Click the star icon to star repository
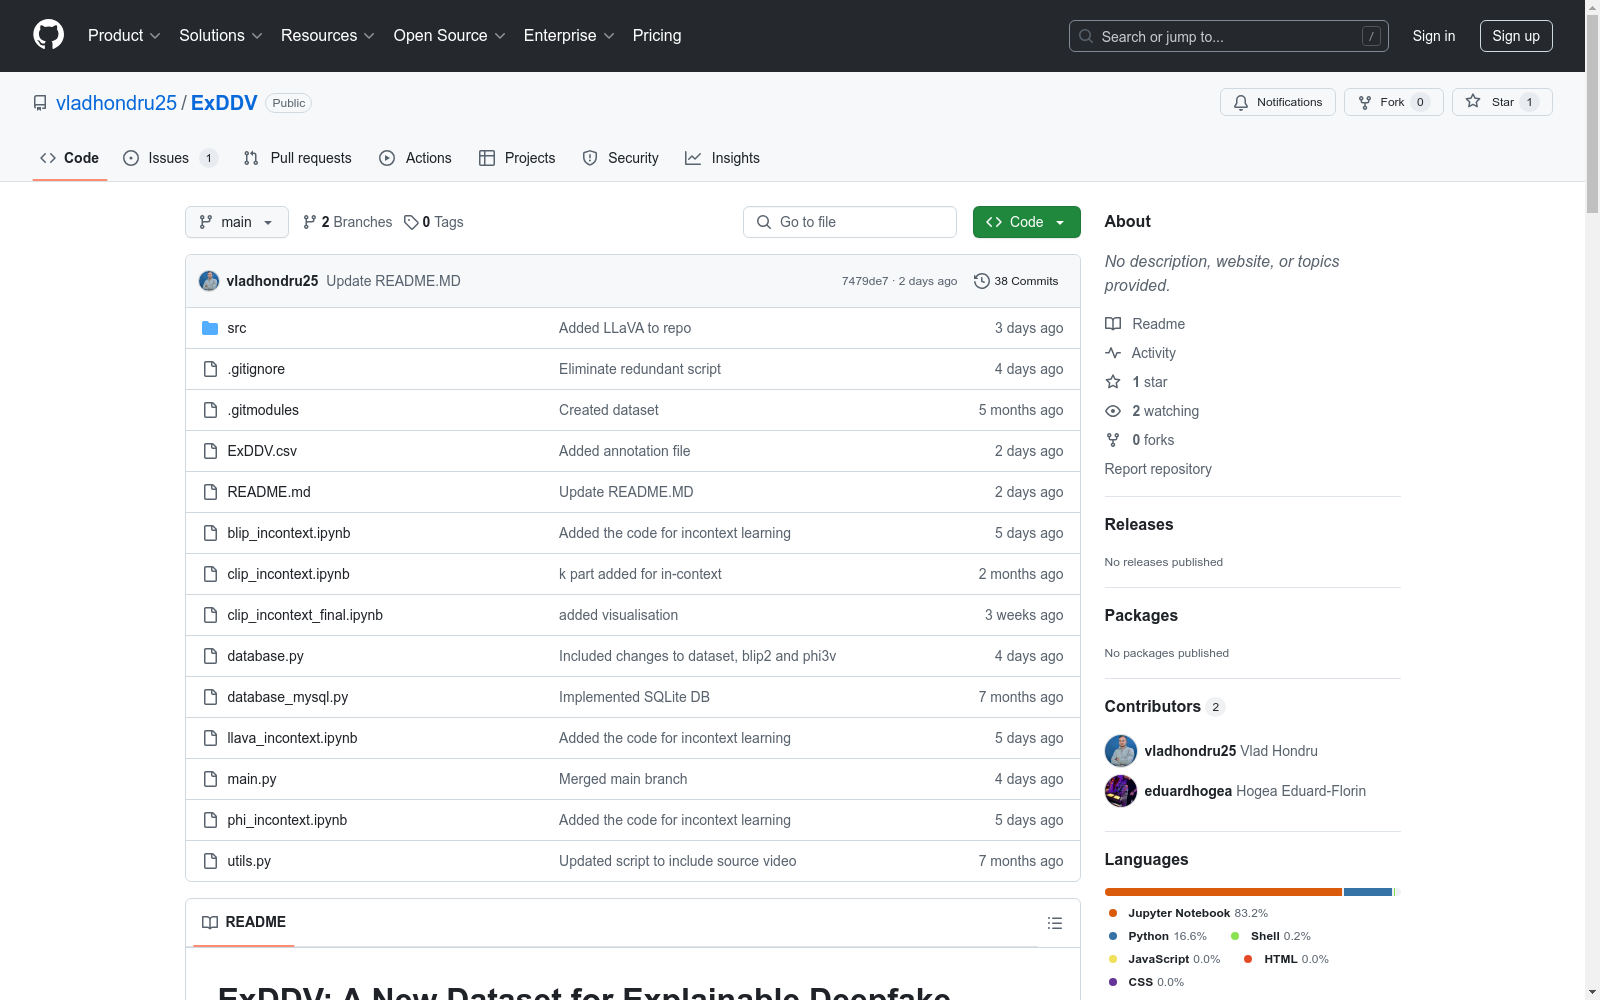Viewport: 1600px width, 1000px height. click(x=1473, y=101)
